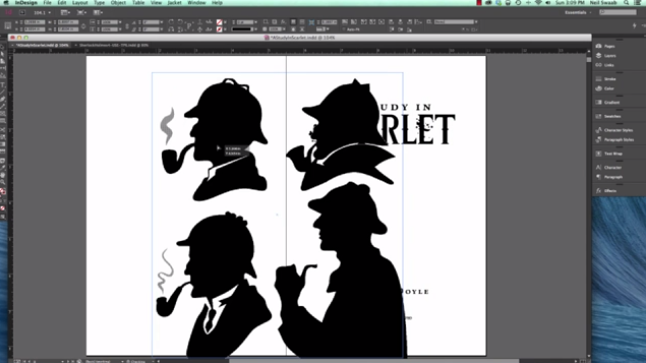The image size is (646, 363).
Task: Open the File menu
Action: (x=47, y=2)
